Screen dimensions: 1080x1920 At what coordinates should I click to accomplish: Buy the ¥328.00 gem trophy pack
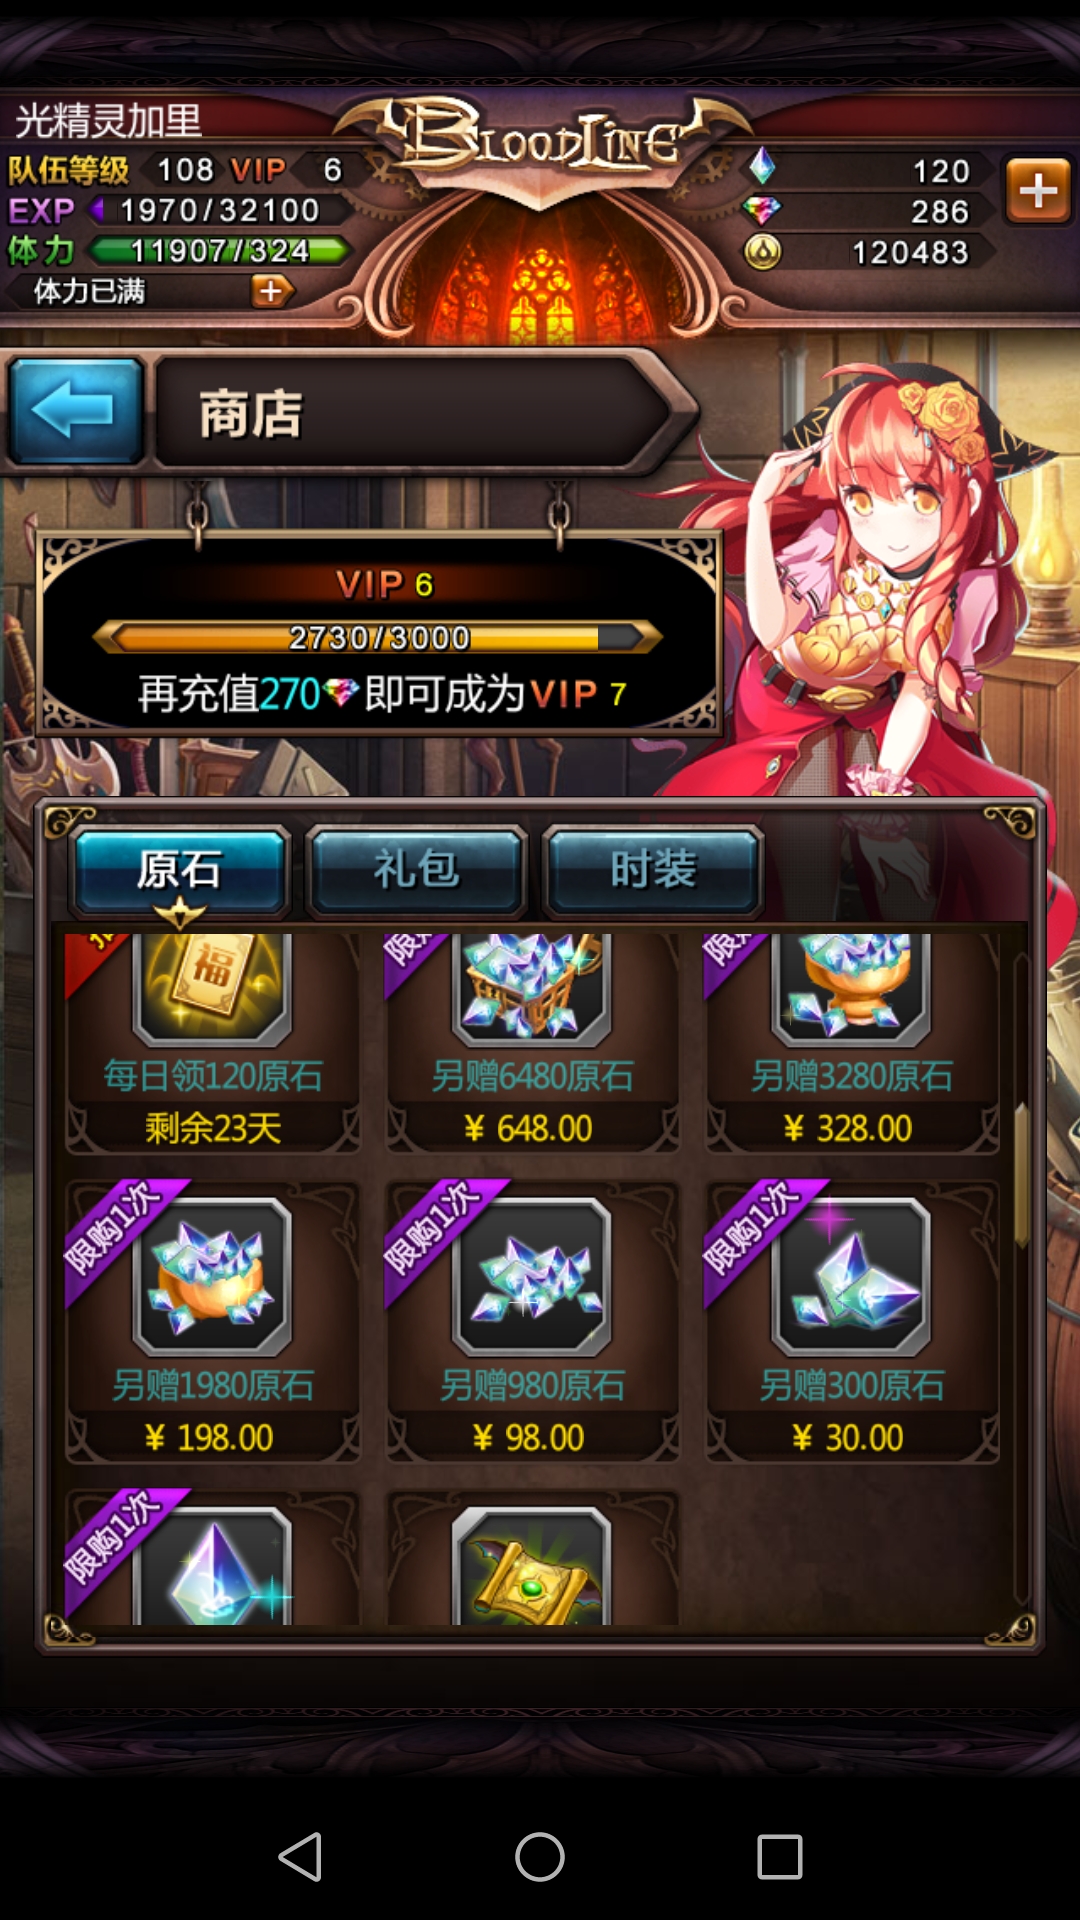(852, 1042)
